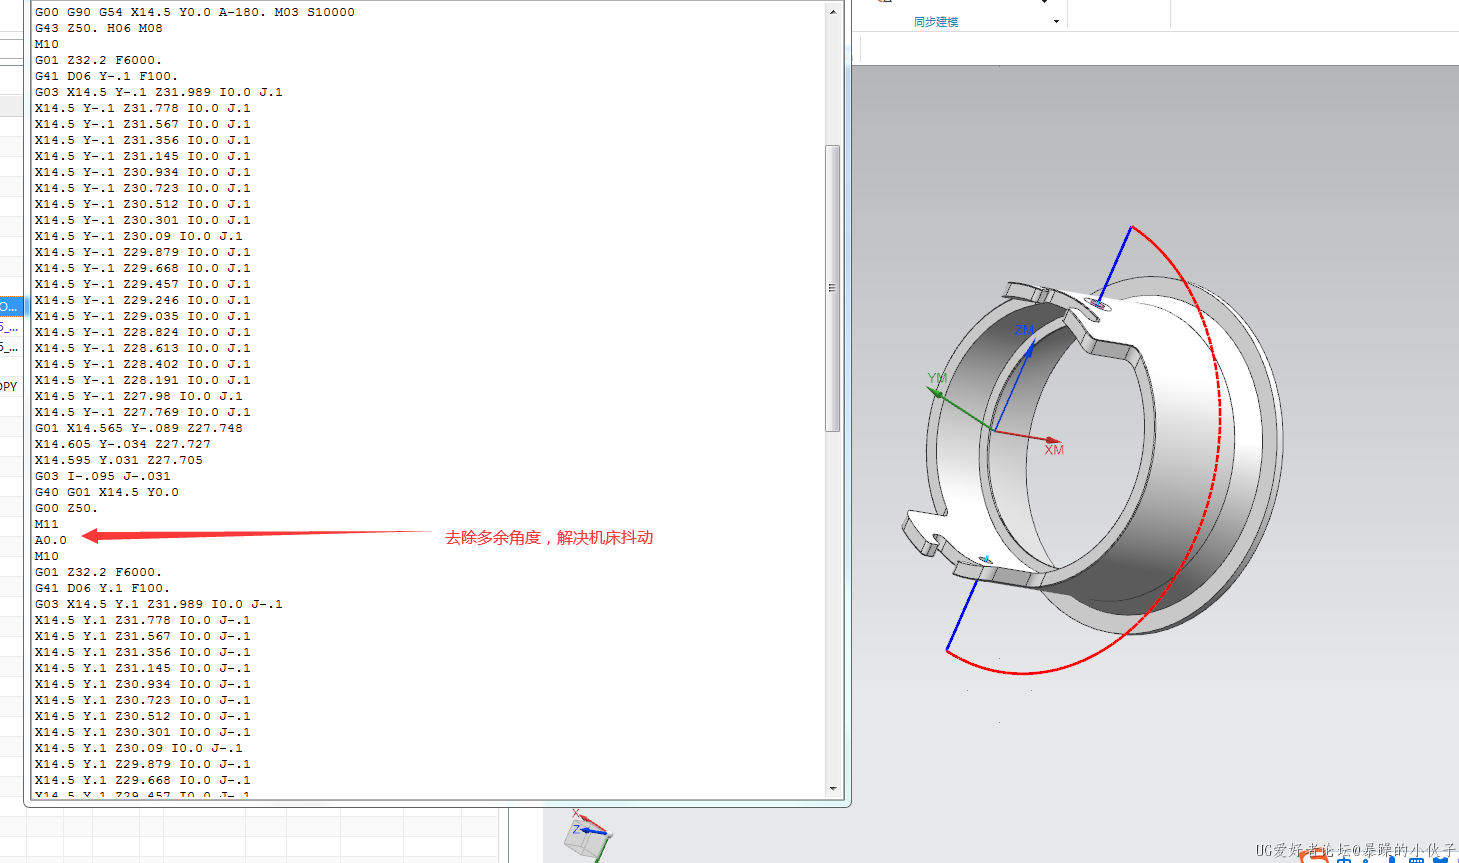The image size is (1459, 863).
Task: Click the 同步建模 ribbon group label
Action: 936,22
